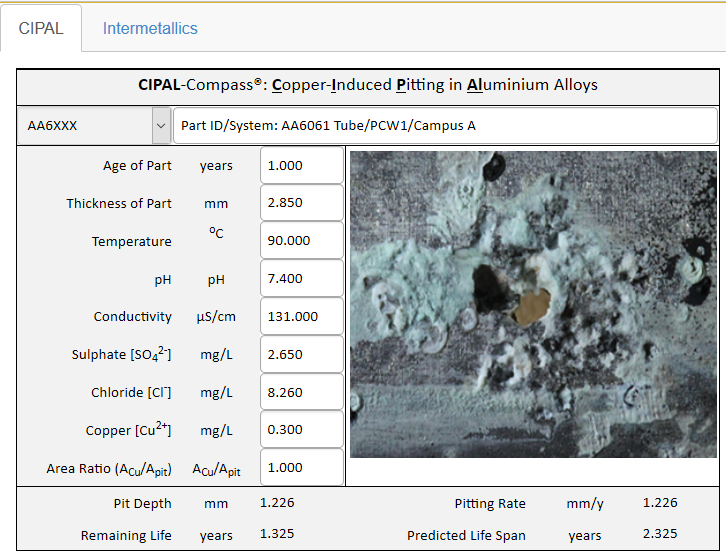Click the pH value field

coord(301,279)
